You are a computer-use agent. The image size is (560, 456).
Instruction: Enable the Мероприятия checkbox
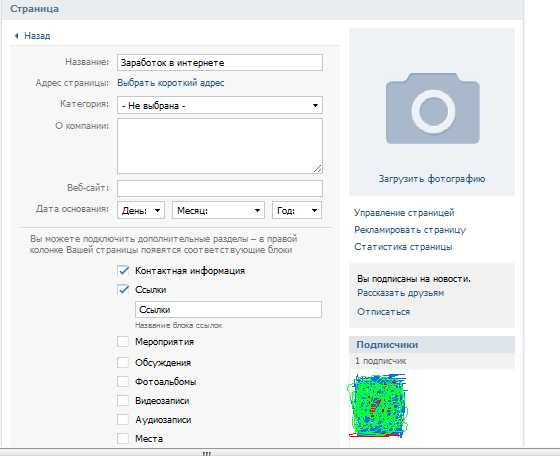click(123, 342)
